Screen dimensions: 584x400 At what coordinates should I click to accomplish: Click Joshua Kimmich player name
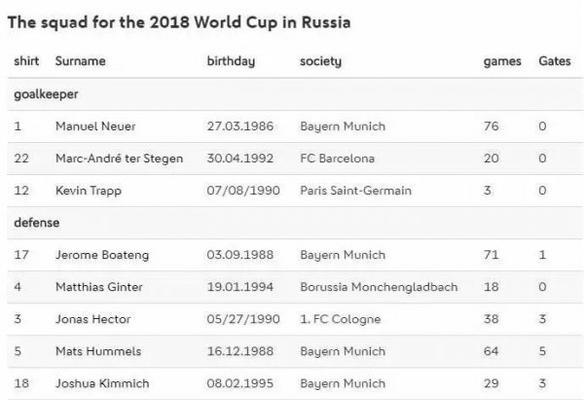pyautogui.click(x=102, y=383)
